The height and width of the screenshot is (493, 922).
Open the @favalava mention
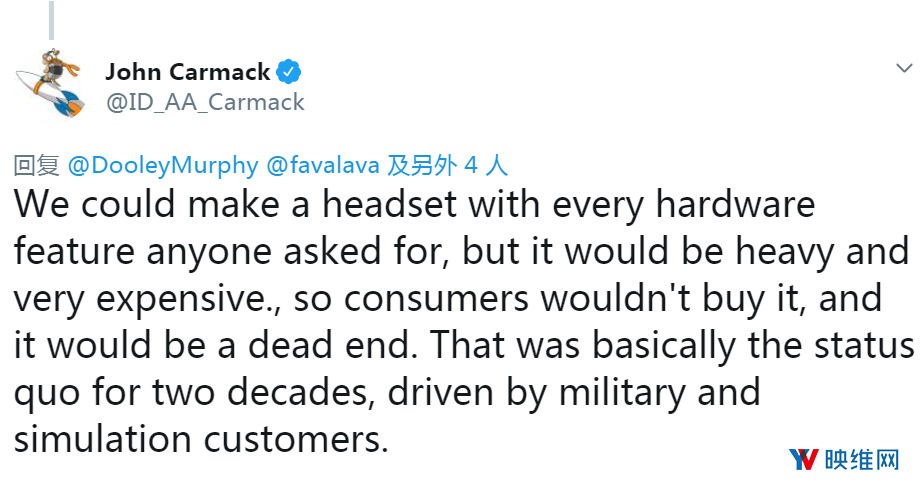pyautogui.click(x=323, y=165)
